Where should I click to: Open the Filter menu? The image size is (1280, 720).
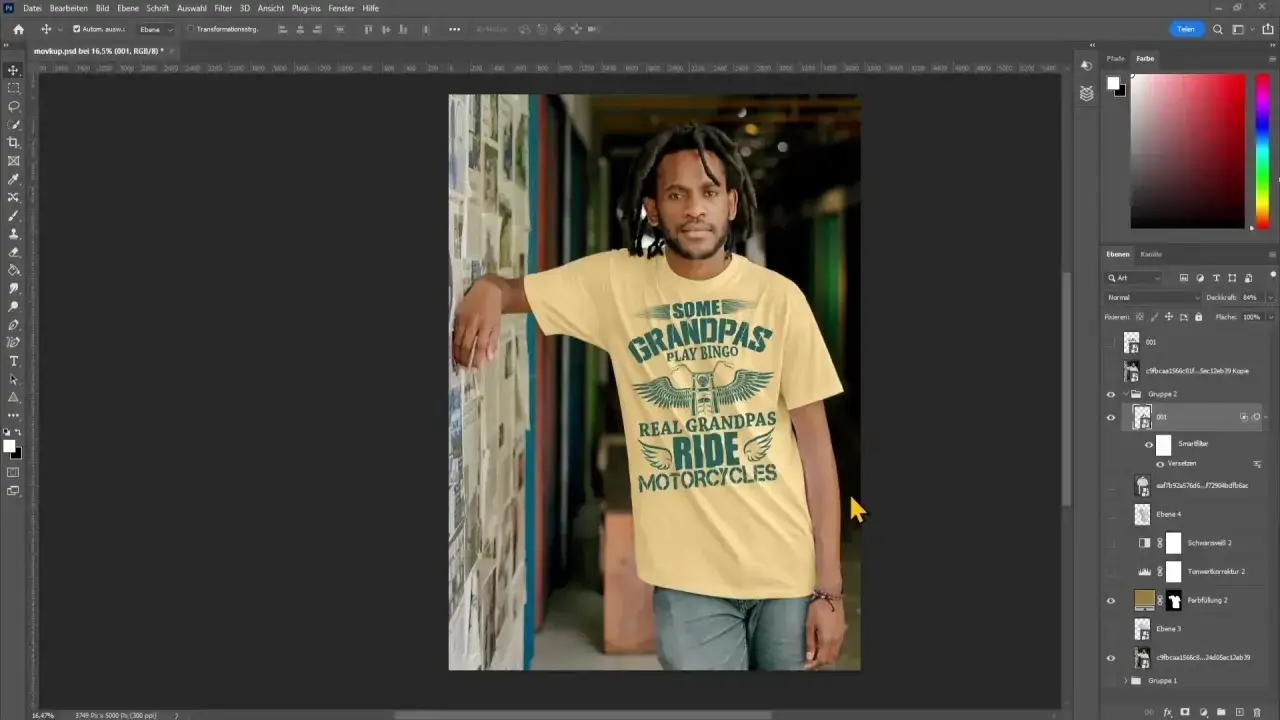tap(223, 8)
